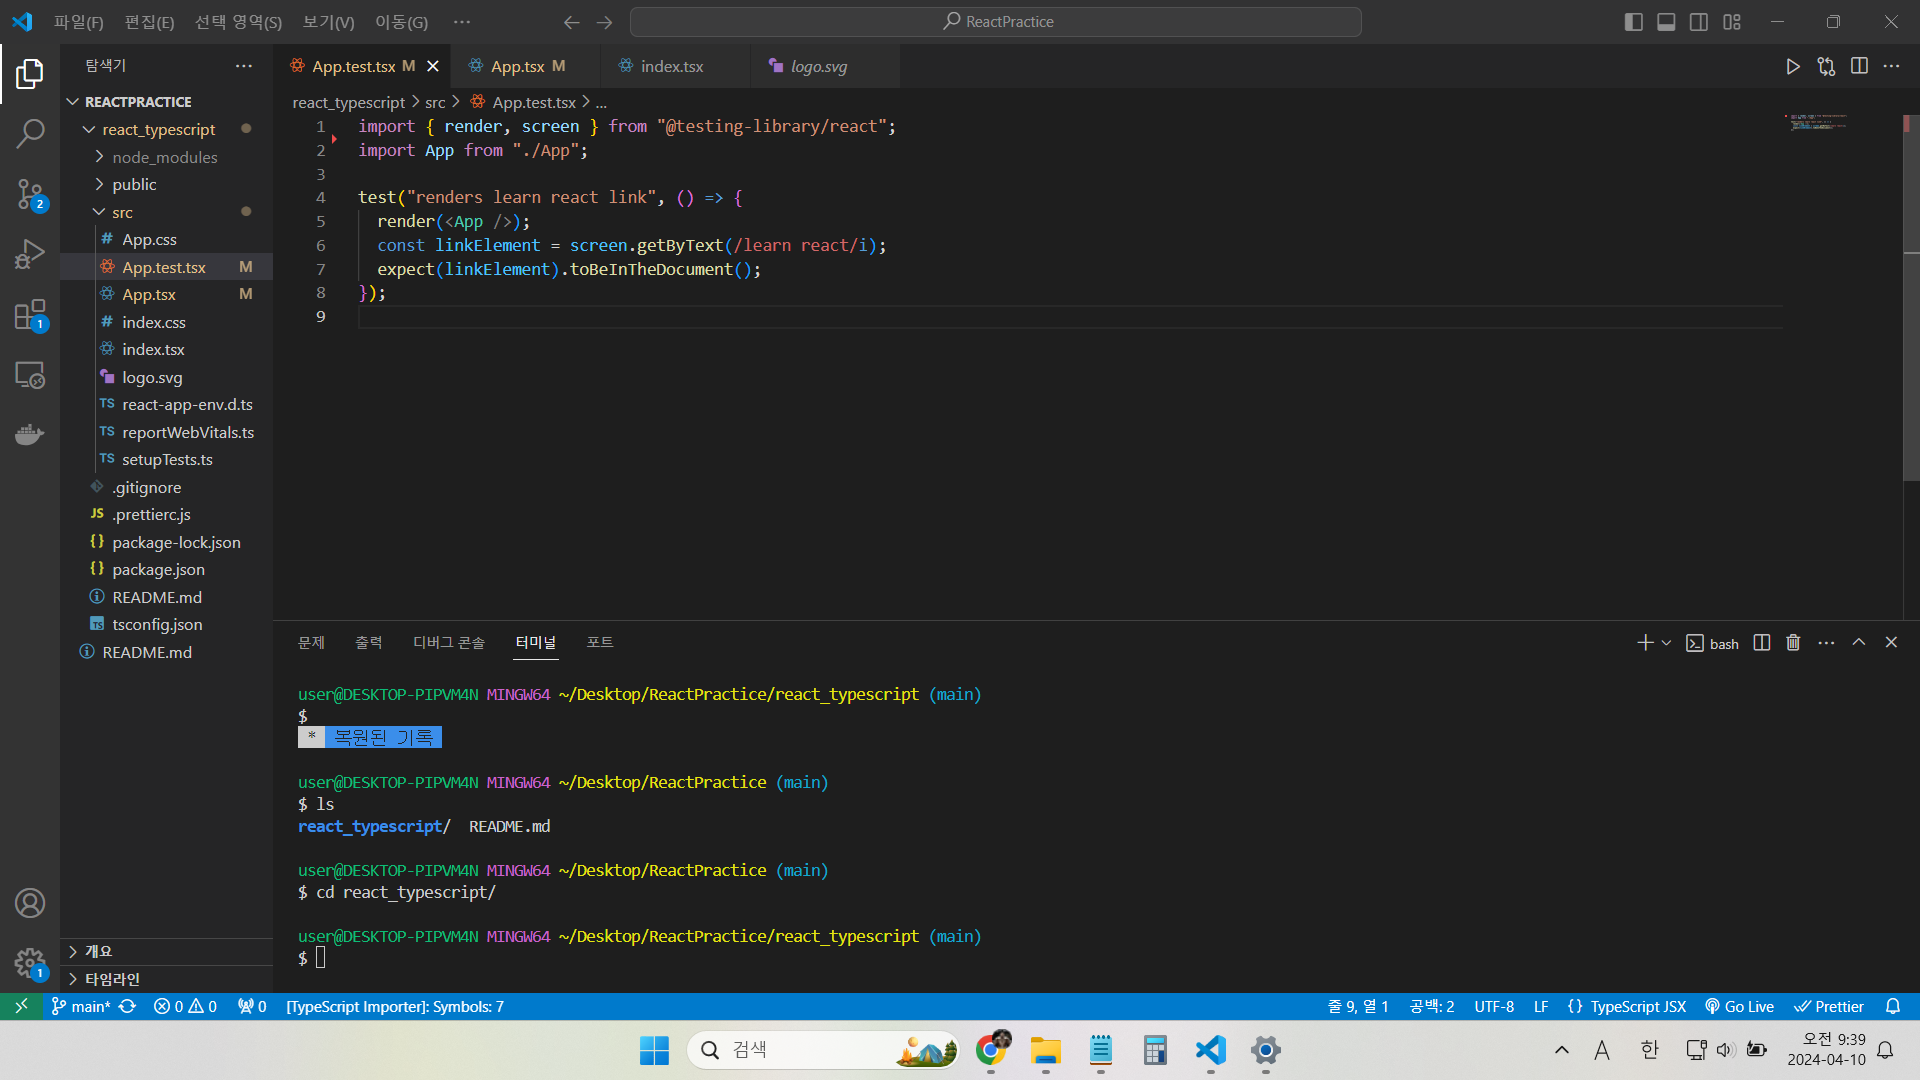Click the Run file play icon
The image size is (1920, 1080).
[x=1793, y=66]
